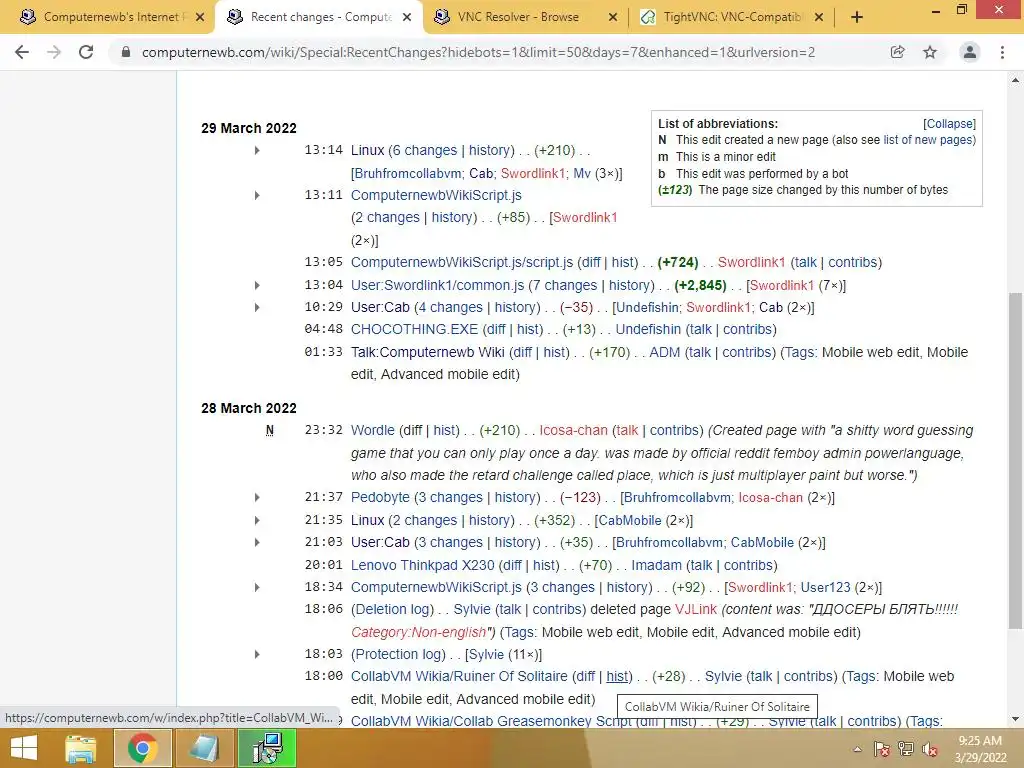Close Computernewb's Internet tab
Screen dimensions: 1024x768
tap(200, 17)
